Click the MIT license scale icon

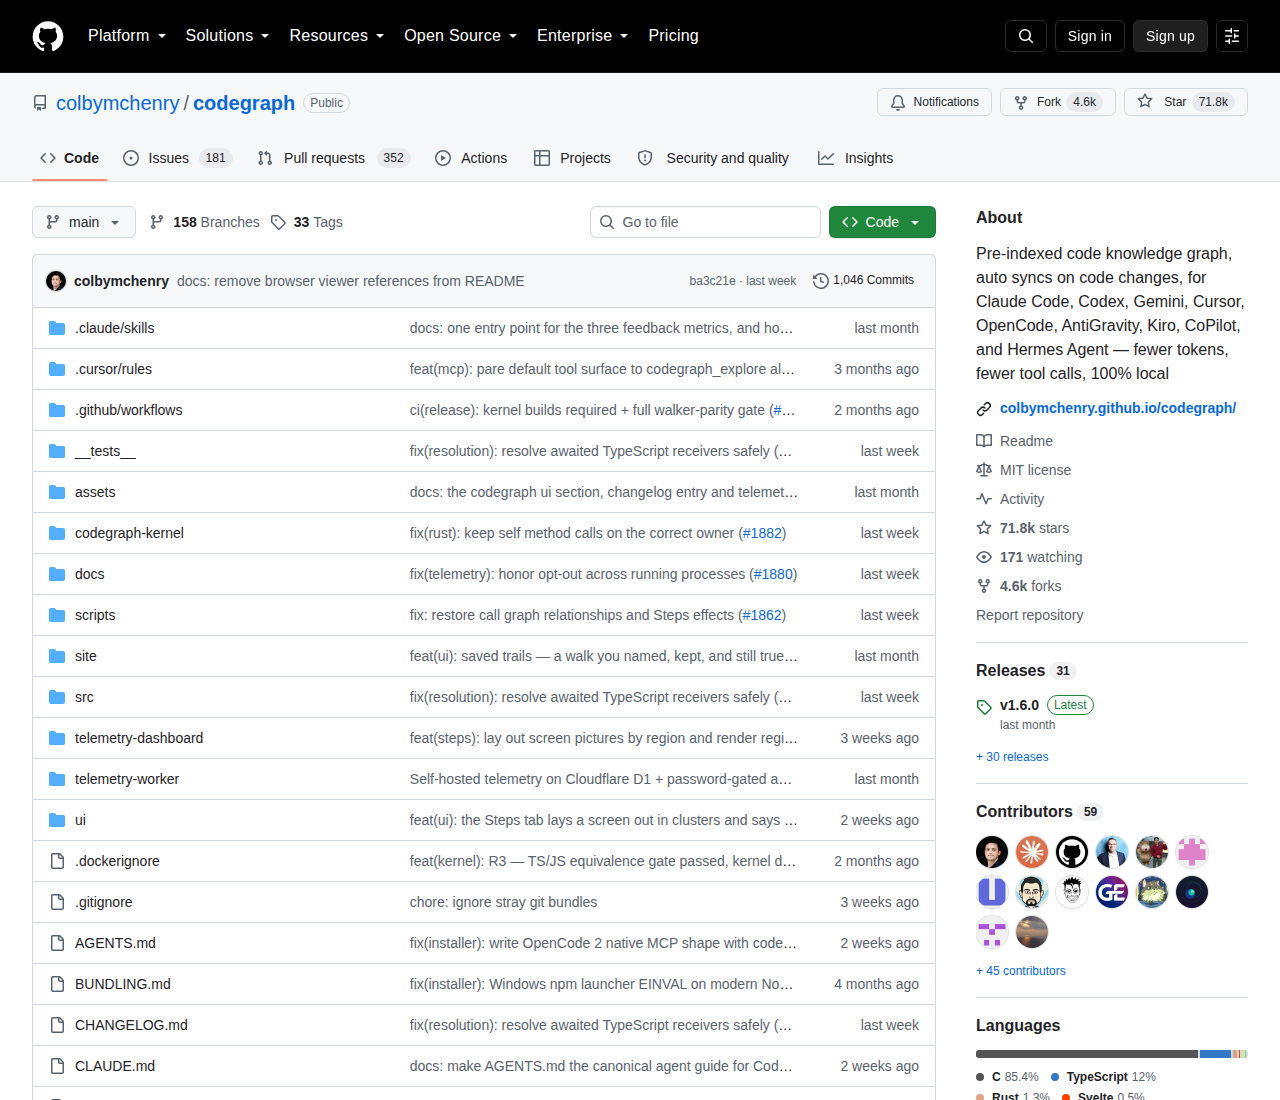click(x=984, y=470)
